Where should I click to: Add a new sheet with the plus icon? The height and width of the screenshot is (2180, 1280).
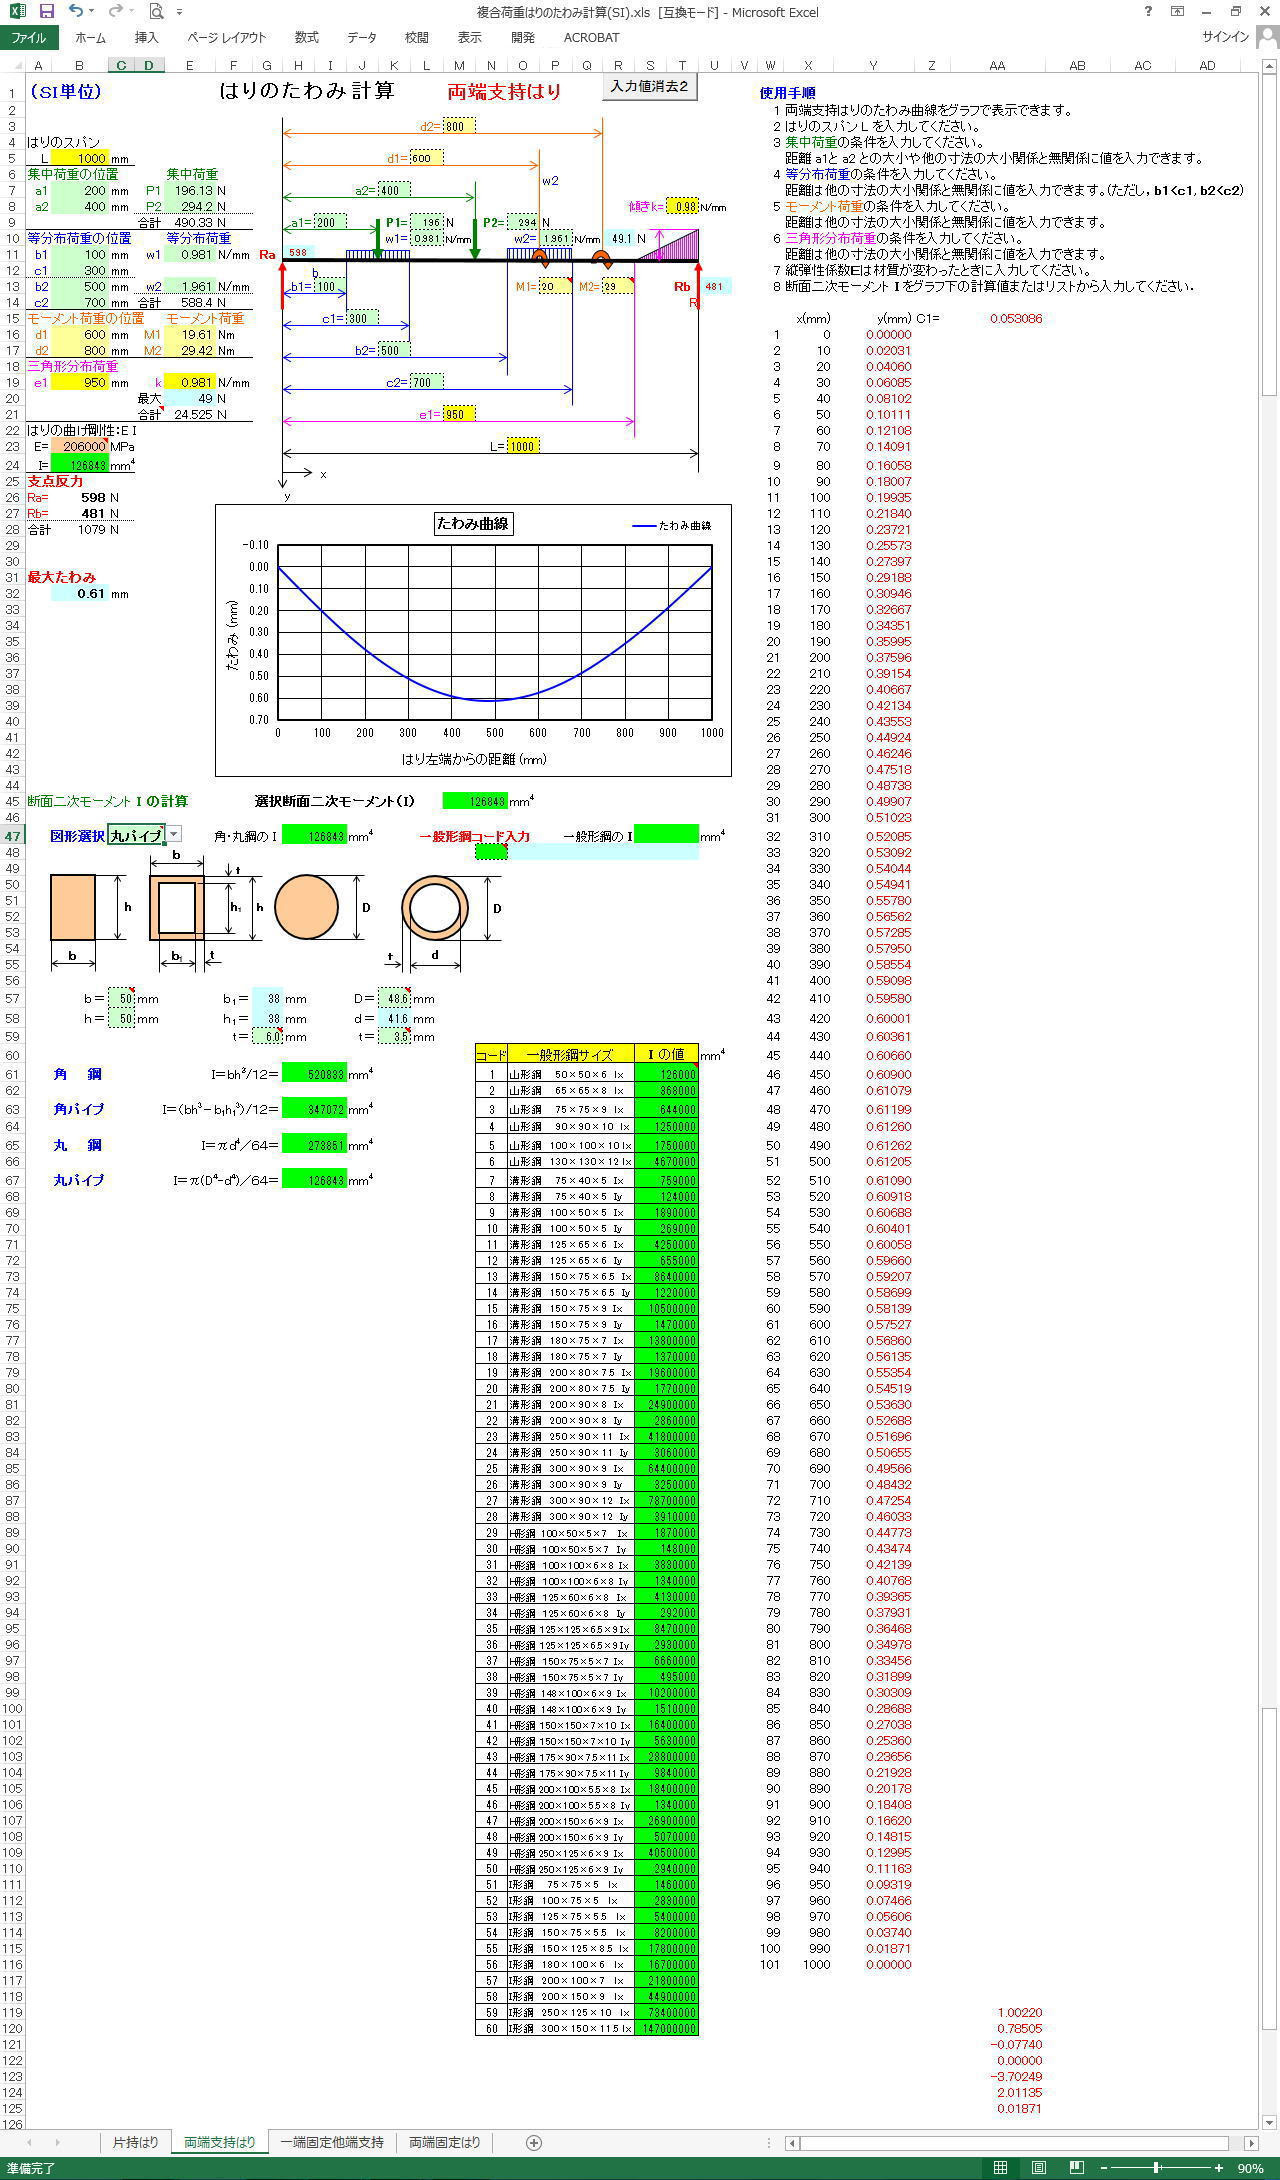coord(534,2142)
